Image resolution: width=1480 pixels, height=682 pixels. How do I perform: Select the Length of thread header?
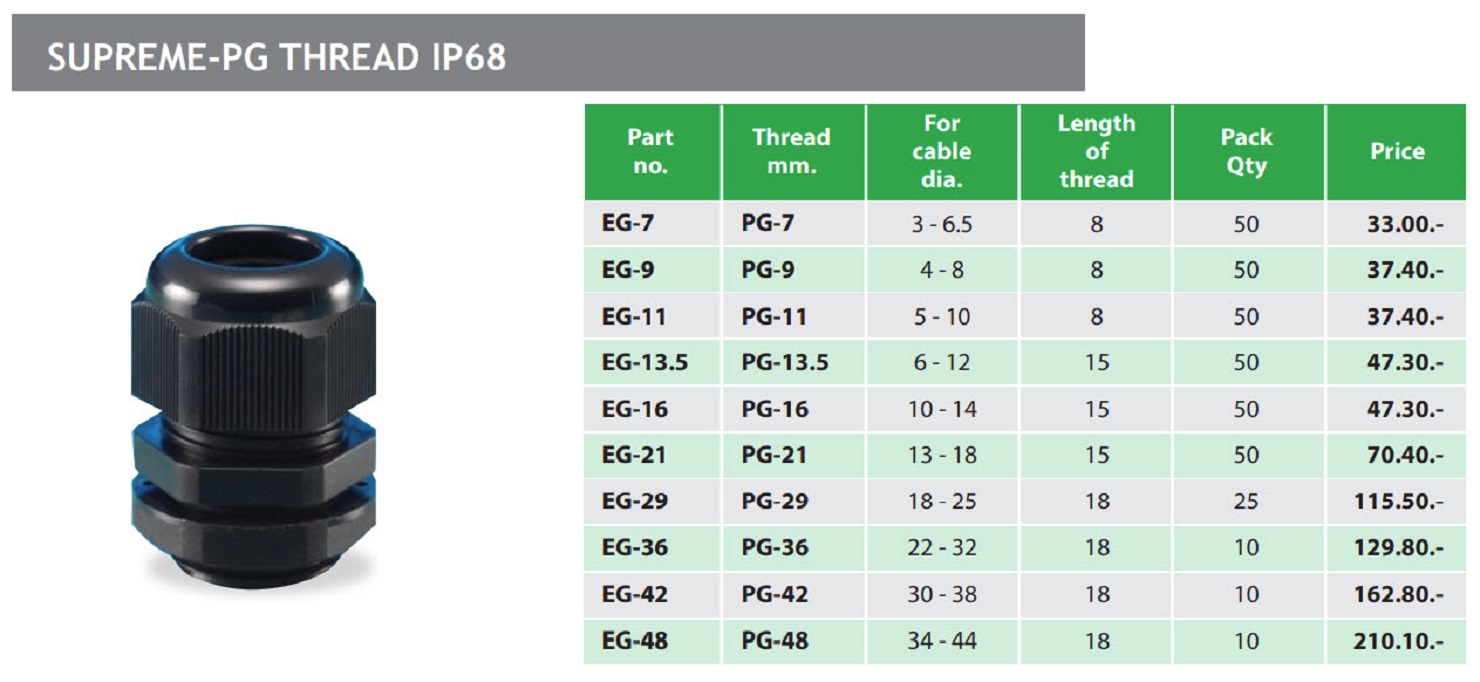[x=1096, y=152]
